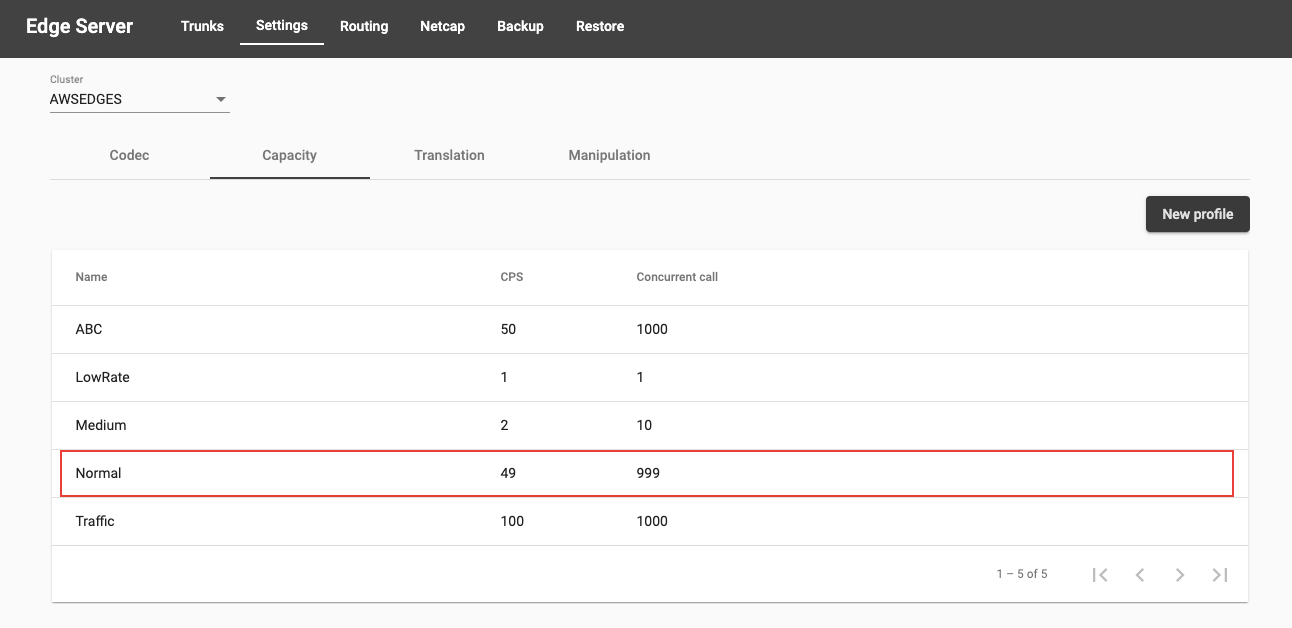Image resolution: width=1292 pixels, height=628 pixels.
Task: Click concurrent call 10 in Medium row
Action: pos(644,425)
